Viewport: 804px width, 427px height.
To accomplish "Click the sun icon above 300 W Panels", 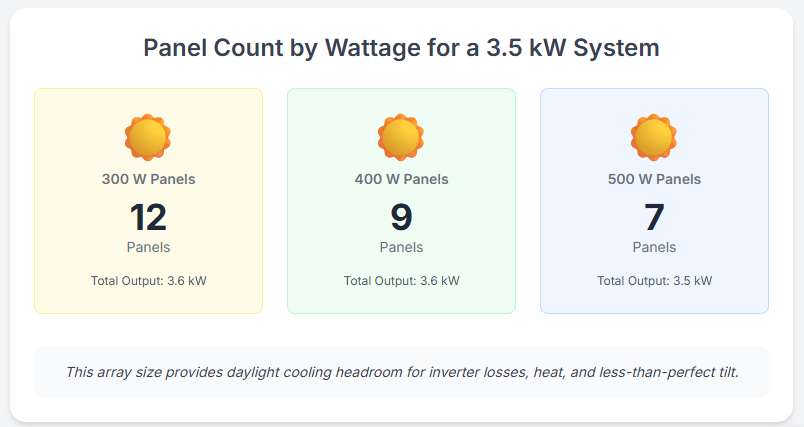I will click(148, 137).
